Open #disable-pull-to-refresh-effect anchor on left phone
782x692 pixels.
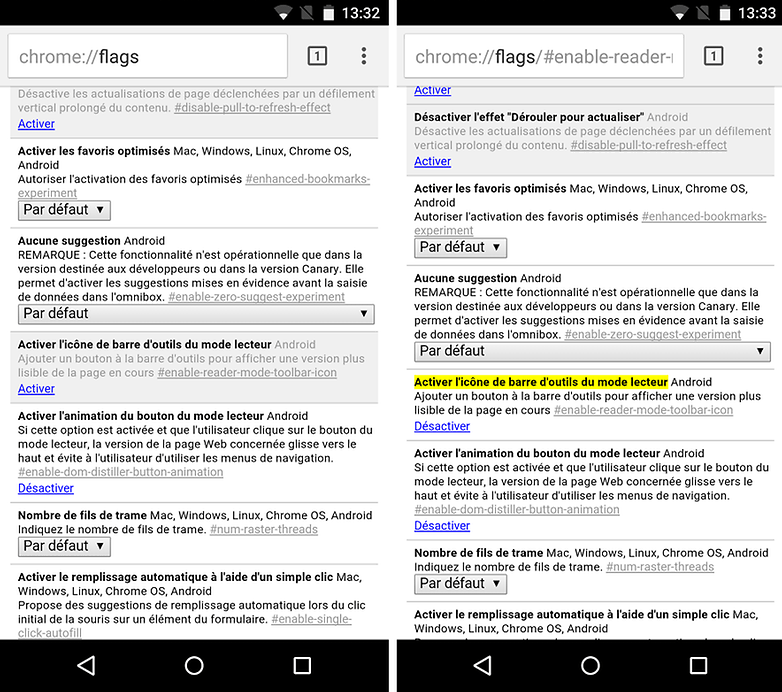[x=252, y=108]
